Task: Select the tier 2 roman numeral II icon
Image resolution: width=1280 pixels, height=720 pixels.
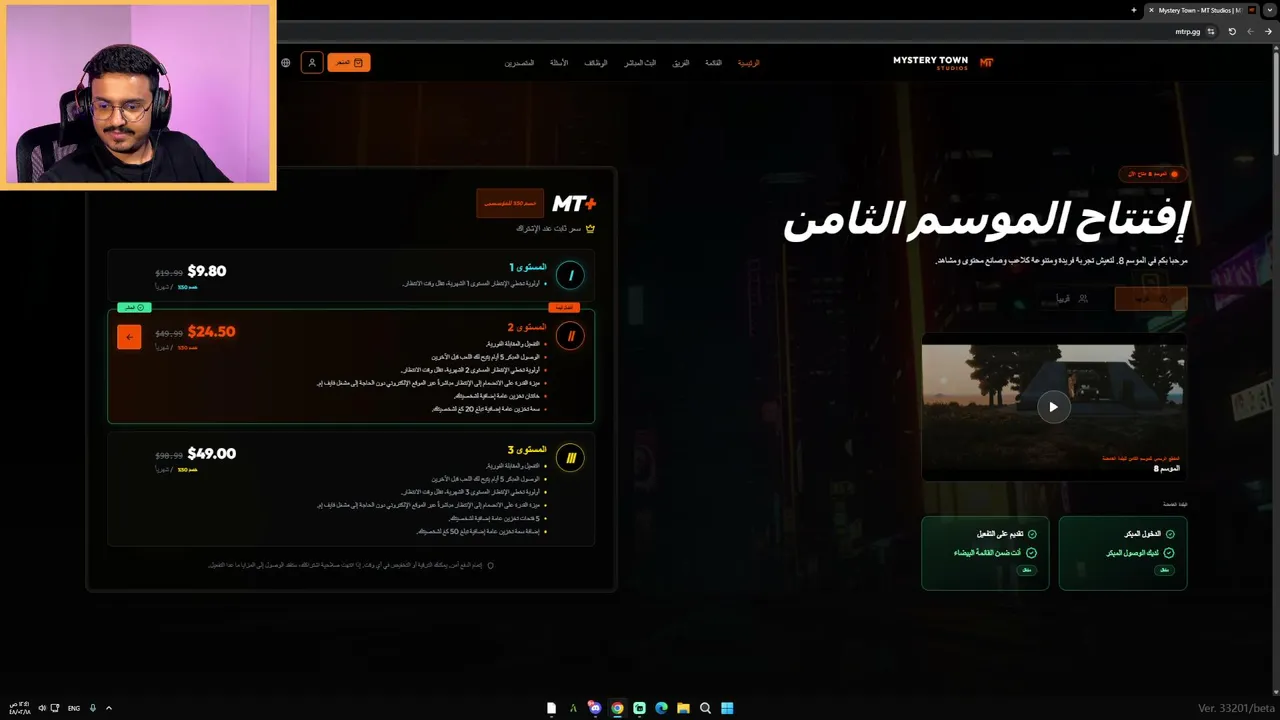Action: point(571,336)
